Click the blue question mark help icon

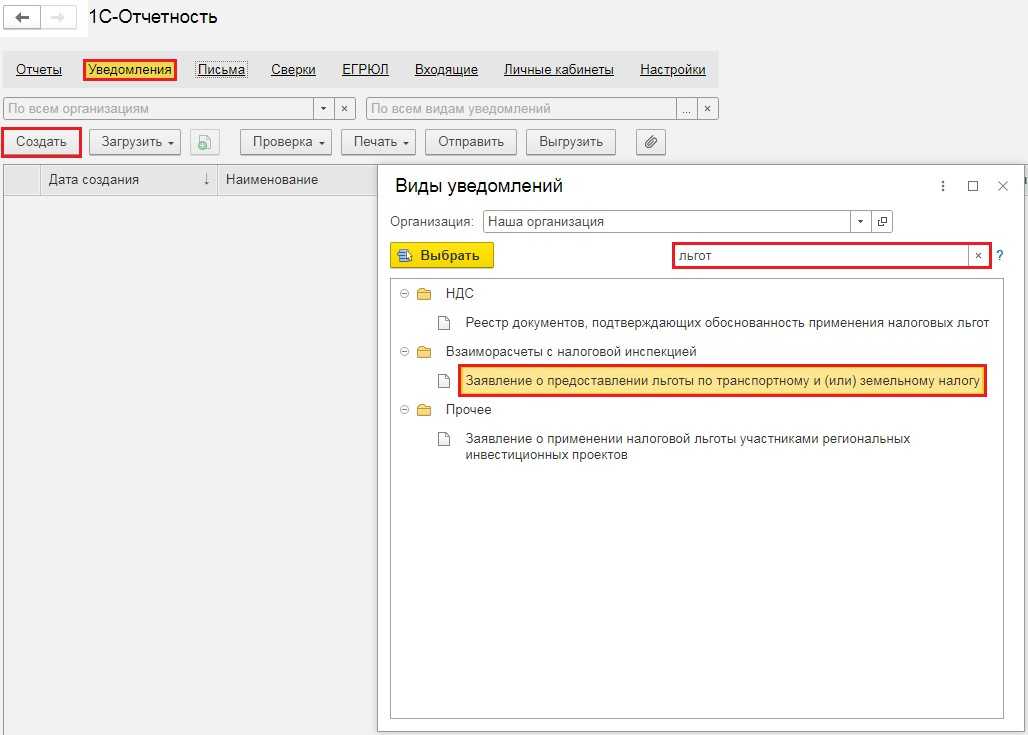tap(999, 256)
